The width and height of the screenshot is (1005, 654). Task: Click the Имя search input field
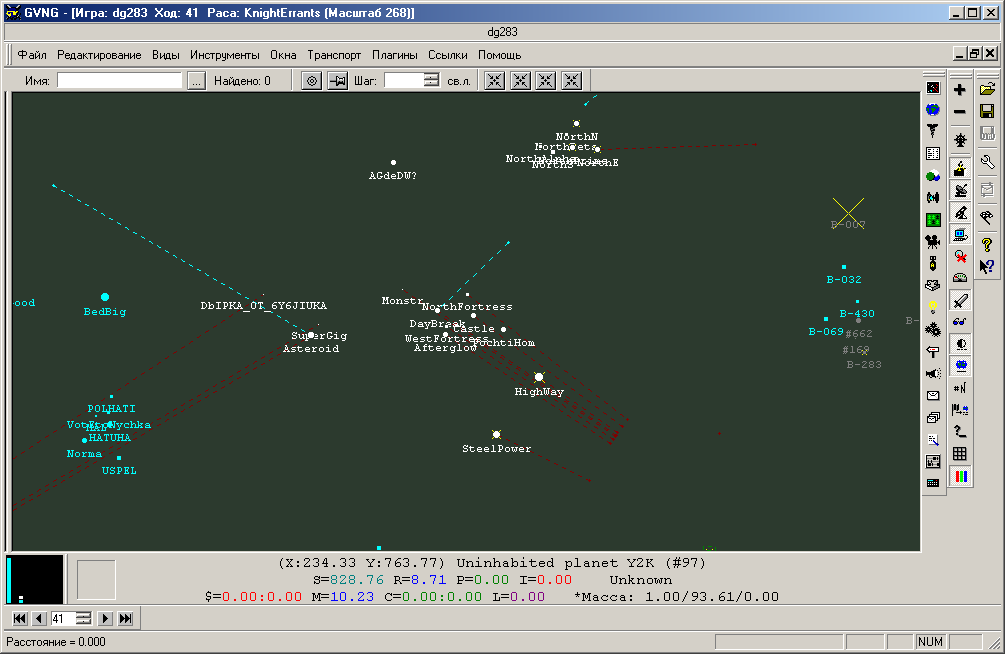(119, 81)
